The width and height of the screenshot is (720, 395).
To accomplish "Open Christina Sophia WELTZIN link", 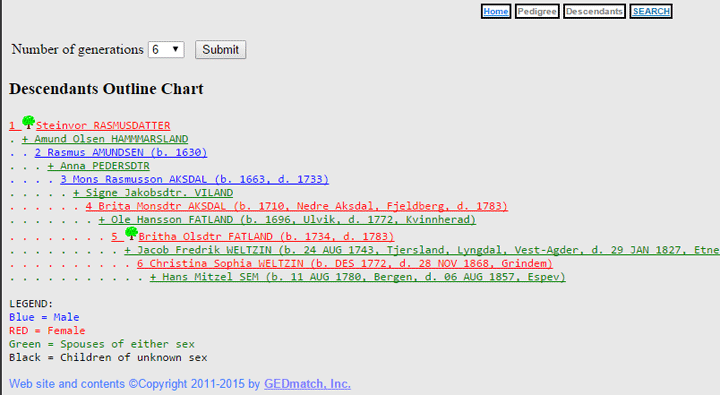I will (x=345, y=263).
